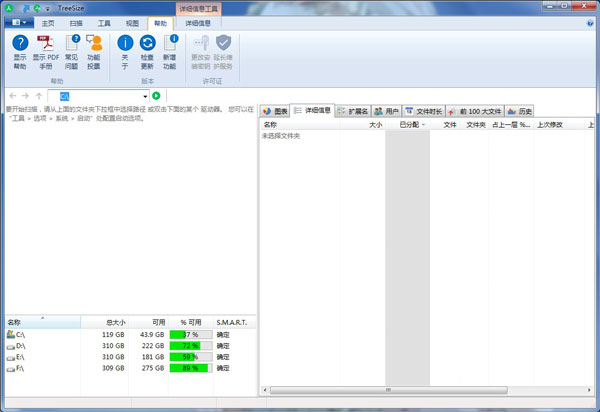600x412 pixels.
Task: Click the help question mark at ribbon's right end
Action: [x=590, y=23]
